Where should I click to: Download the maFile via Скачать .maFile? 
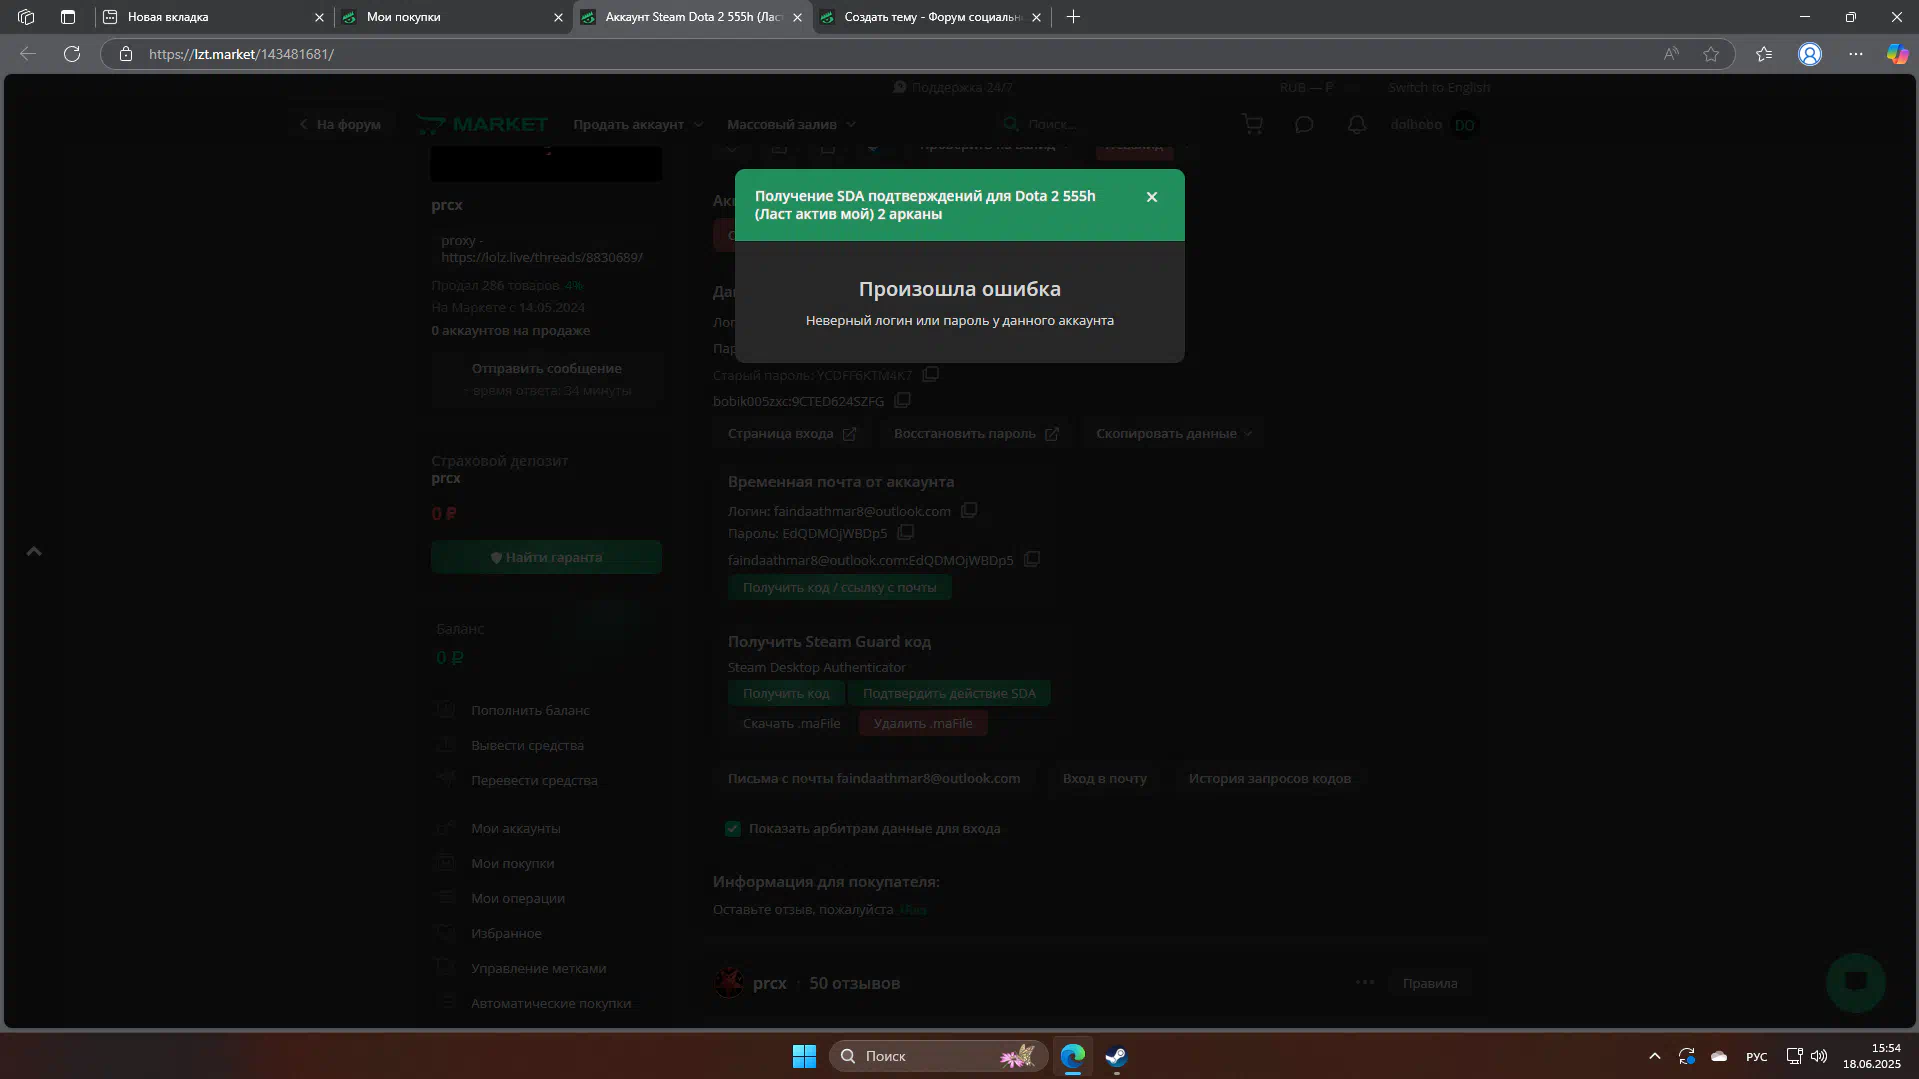coord(791,723)
